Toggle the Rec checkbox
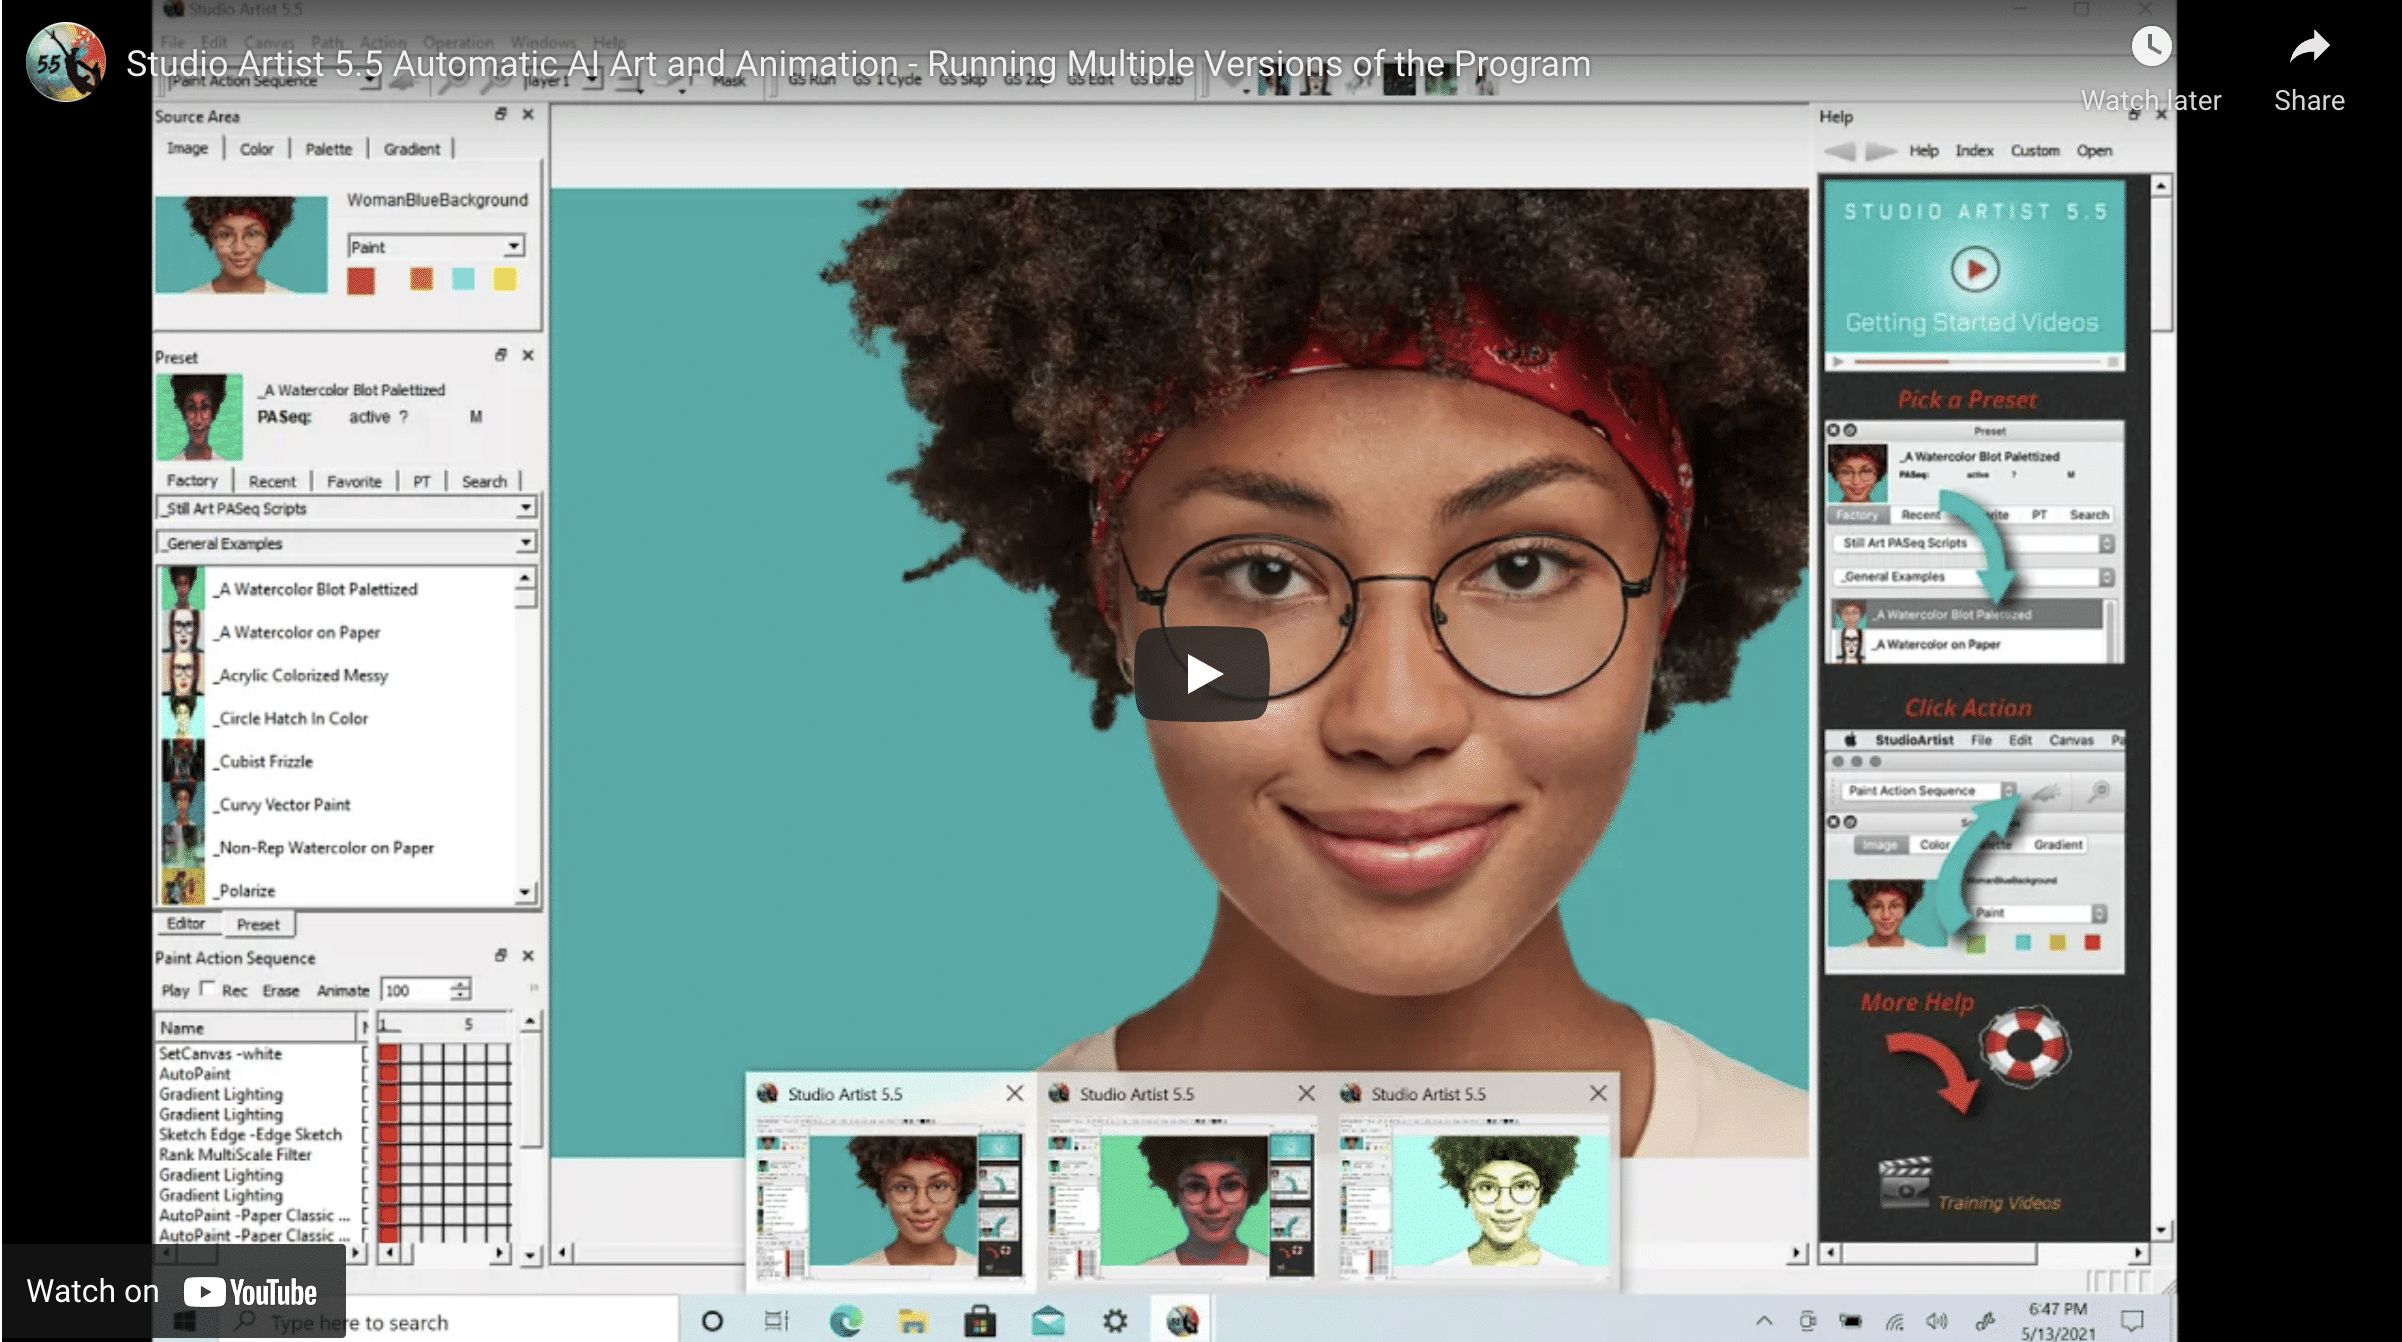Viewport: 2402px width, 1342px height. point(207,988)
